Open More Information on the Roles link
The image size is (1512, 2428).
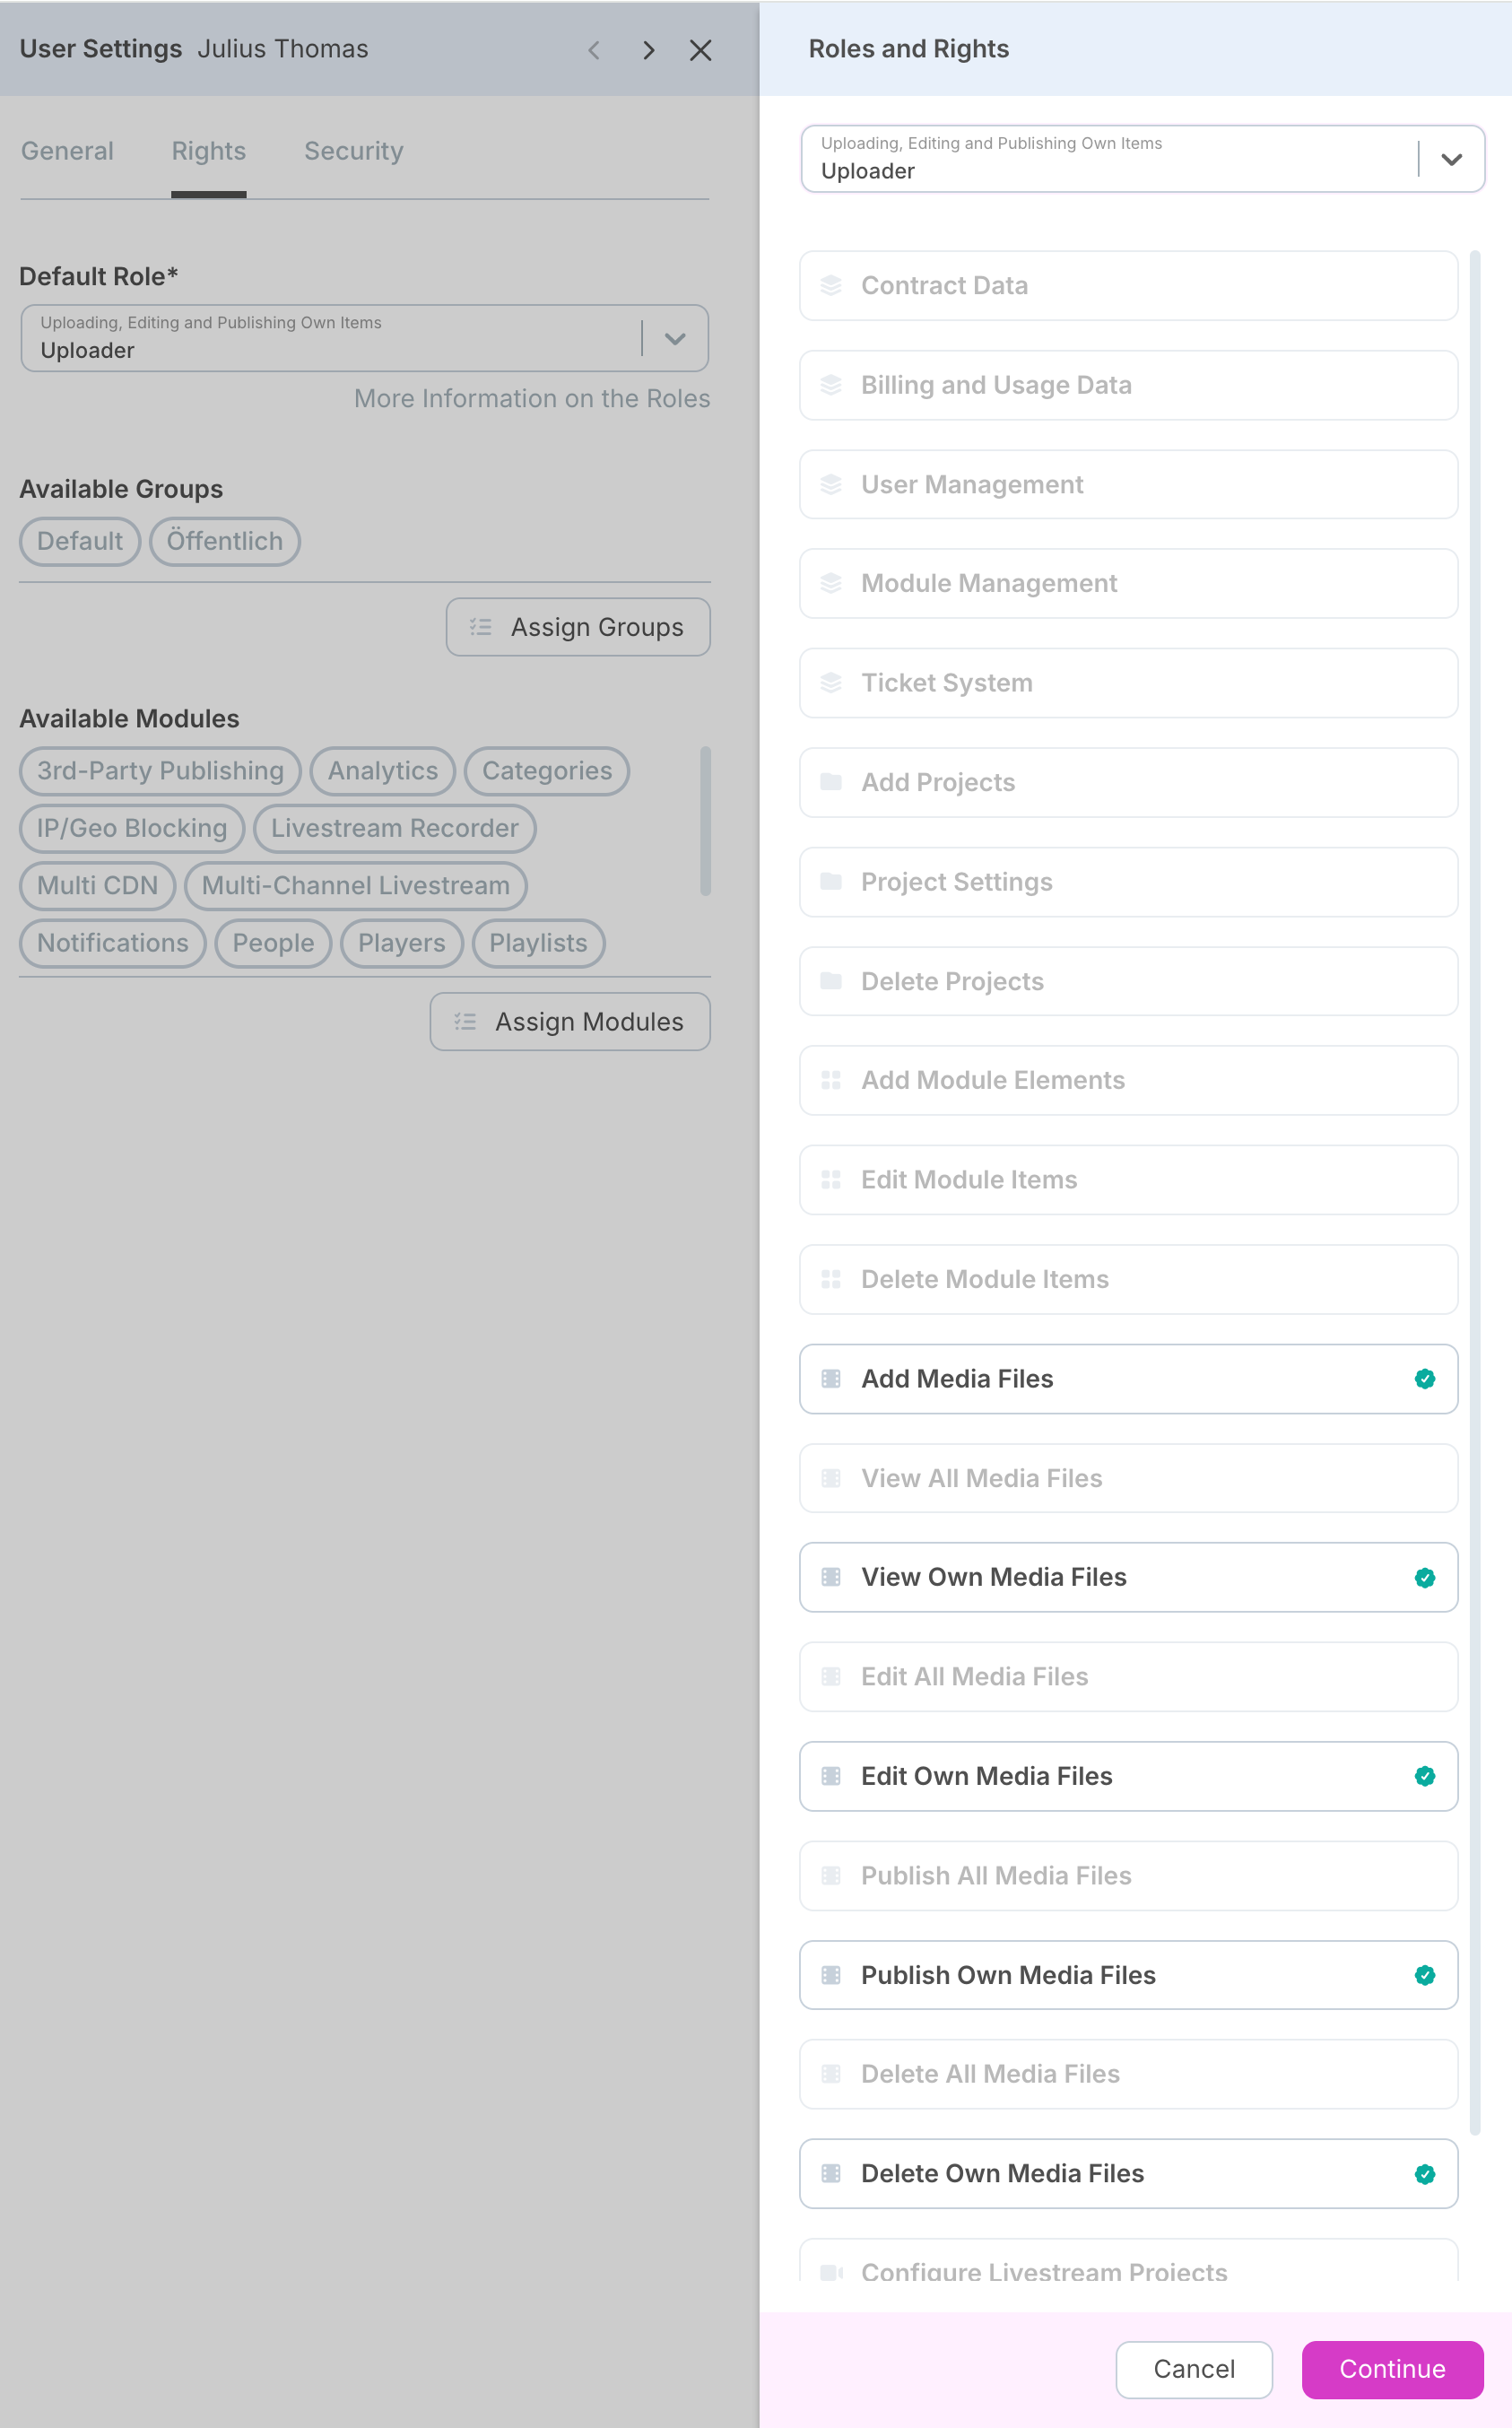(532, 398)
